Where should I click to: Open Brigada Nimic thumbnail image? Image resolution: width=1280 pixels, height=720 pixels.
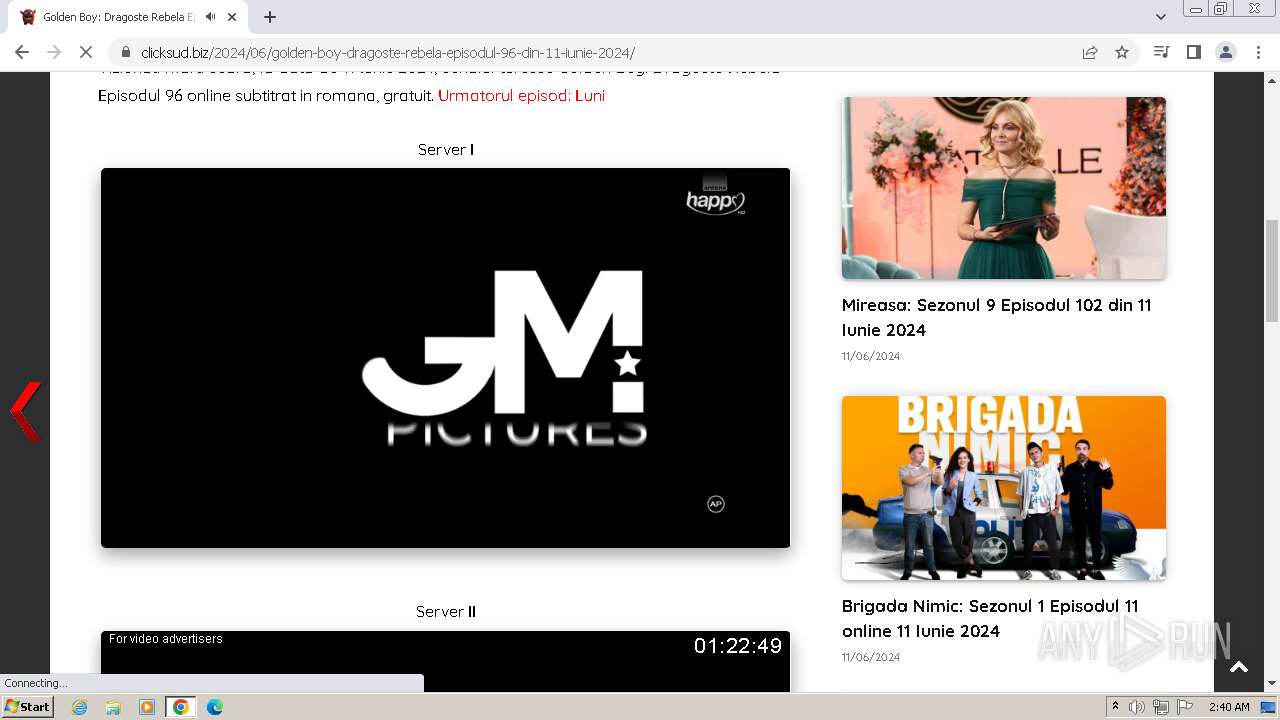[1004, 488]
